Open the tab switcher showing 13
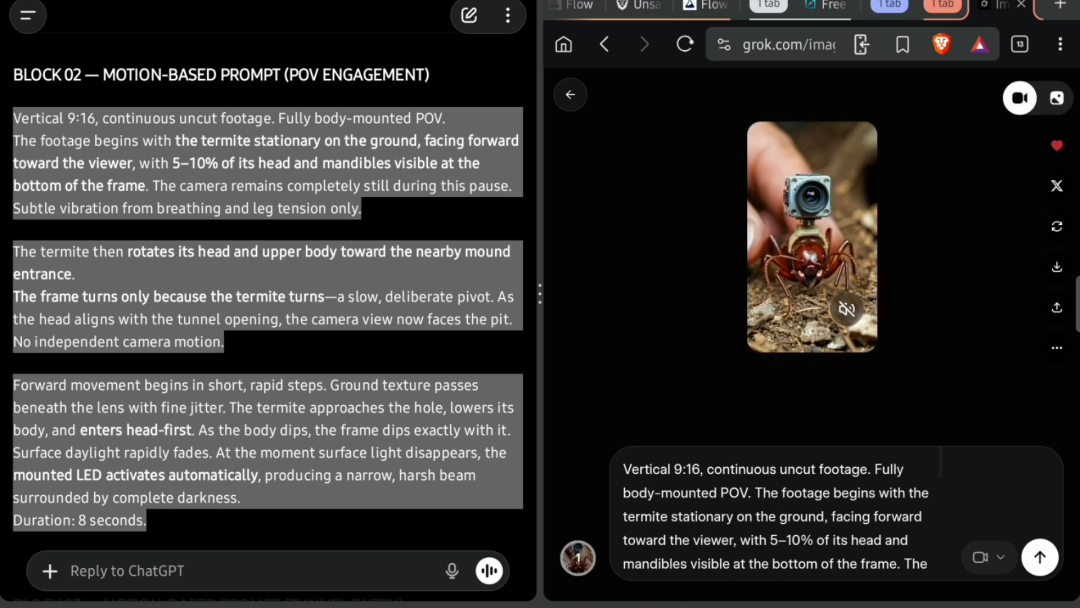 click(1019, 44)
